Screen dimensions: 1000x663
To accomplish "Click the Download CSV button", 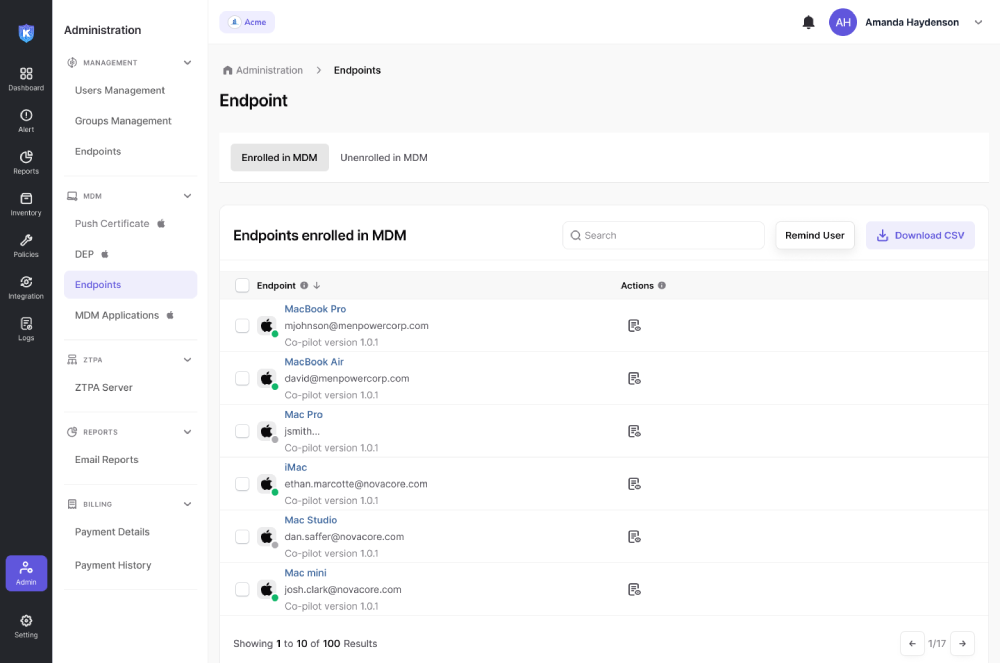I will (920, 236).
